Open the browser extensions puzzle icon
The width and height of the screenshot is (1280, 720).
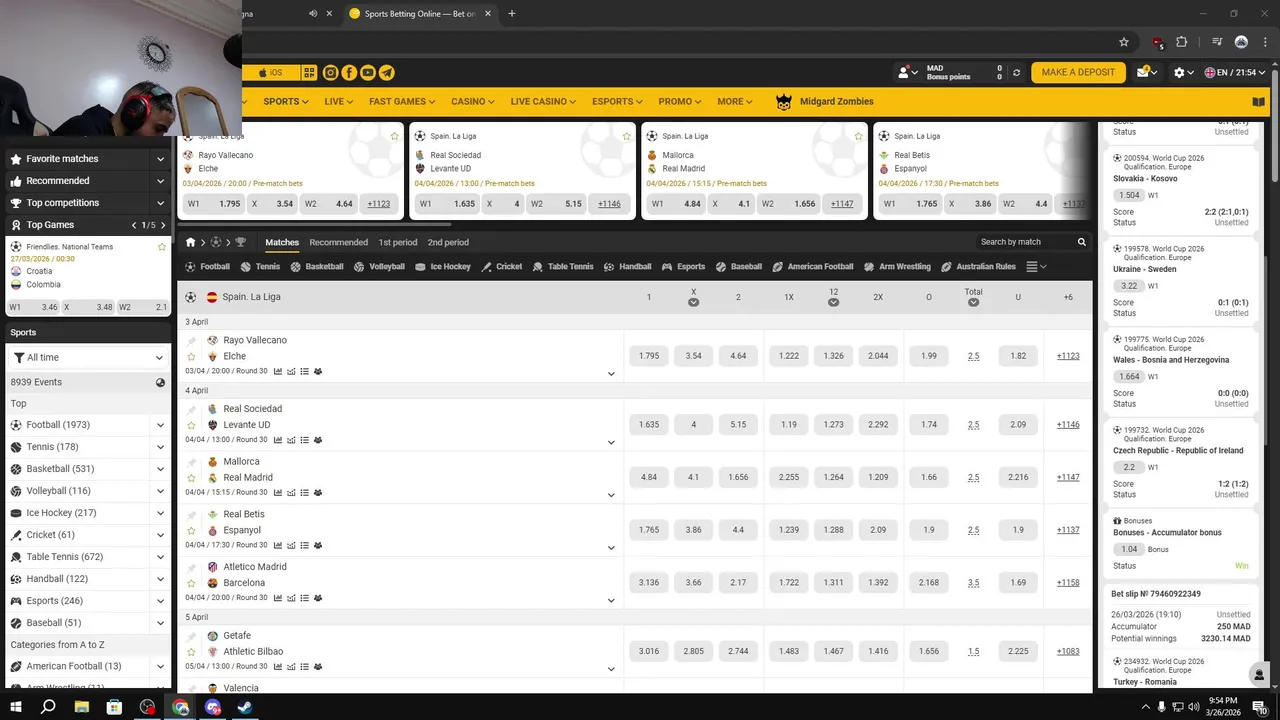[1182, 42]
